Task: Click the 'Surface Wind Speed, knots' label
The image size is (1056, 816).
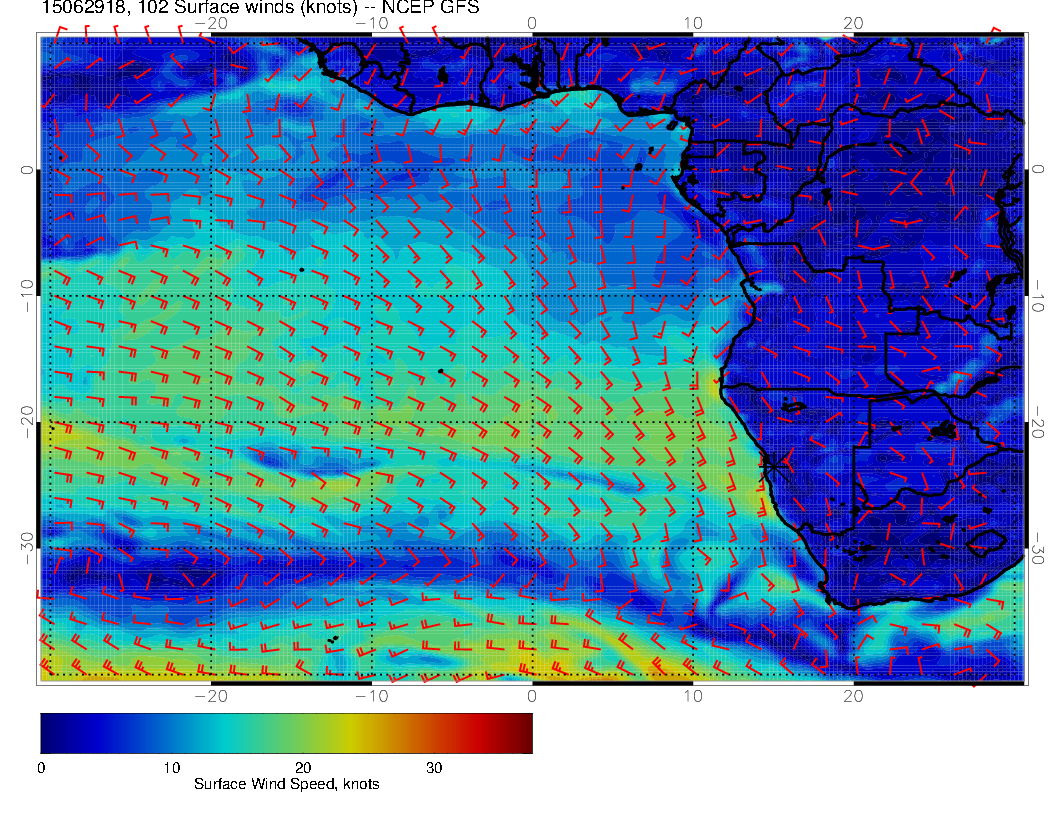Action: tap(286, 784)
